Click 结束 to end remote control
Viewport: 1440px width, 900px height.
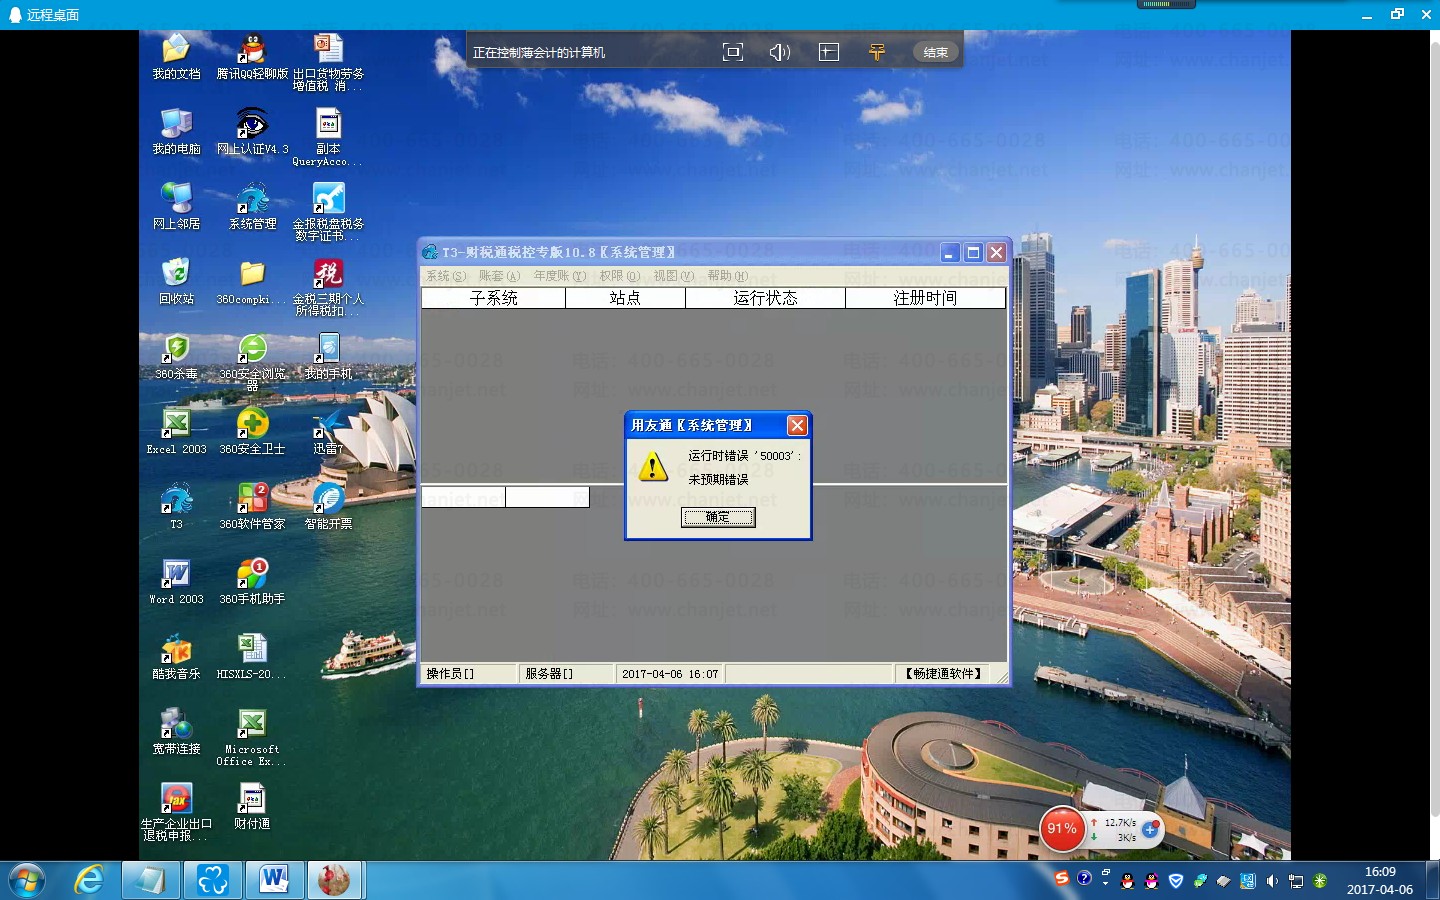pyautogui.click(x=936, y=52)
